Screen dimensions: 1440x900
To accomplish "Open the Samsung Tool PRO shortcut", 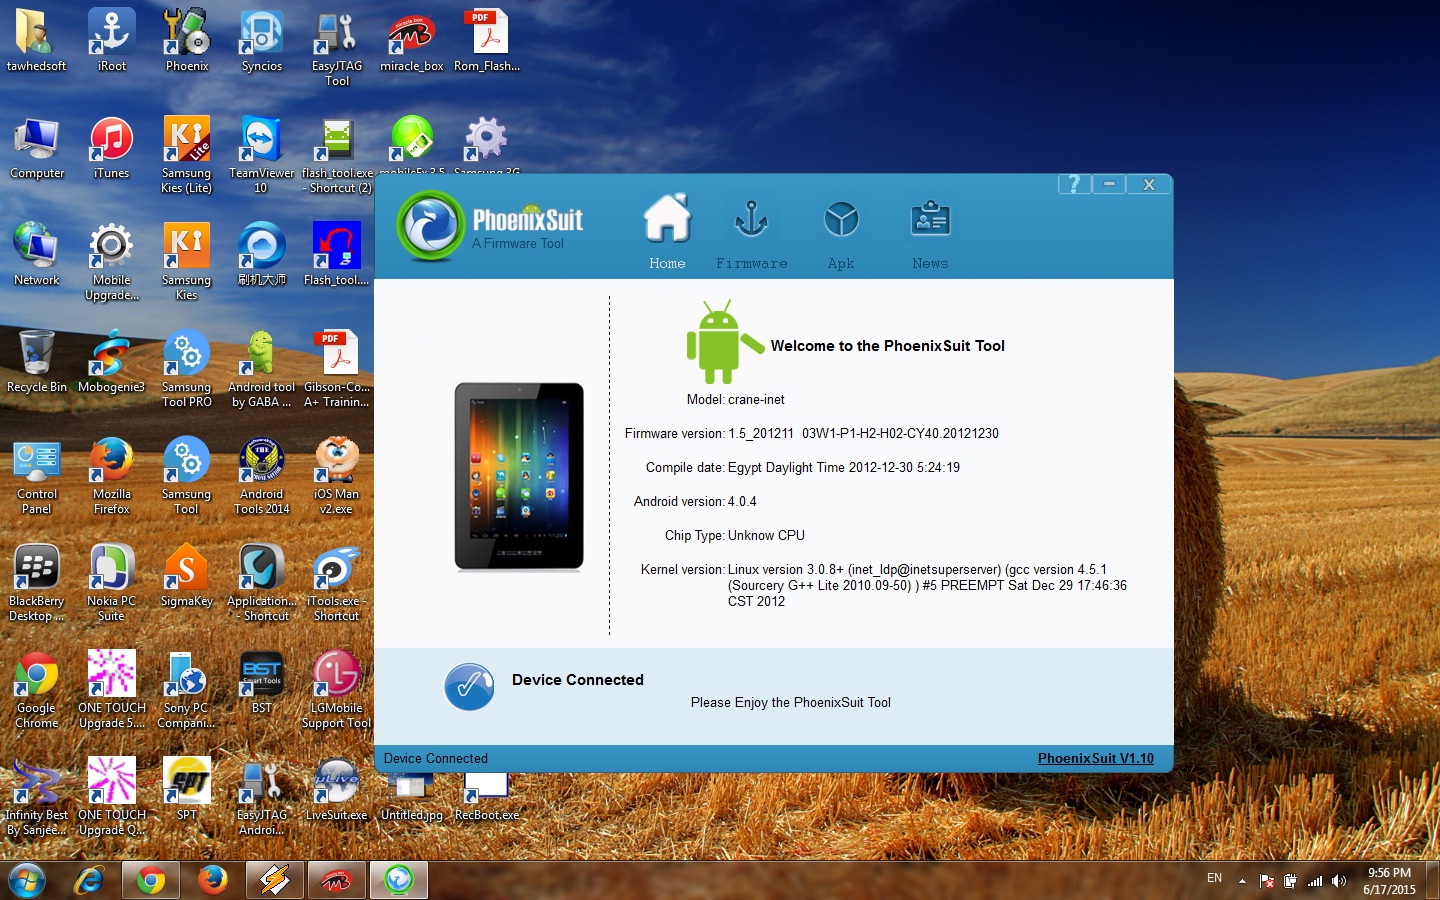I will coord(187,369).
